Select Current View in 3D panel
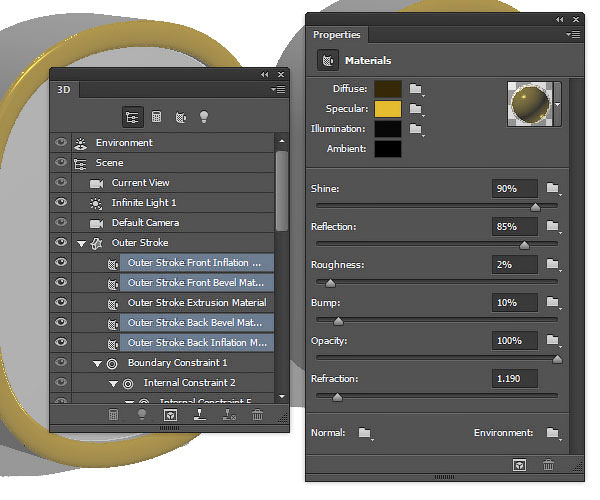The width and height of the screenshot is (600, 500). pos(173,182)
